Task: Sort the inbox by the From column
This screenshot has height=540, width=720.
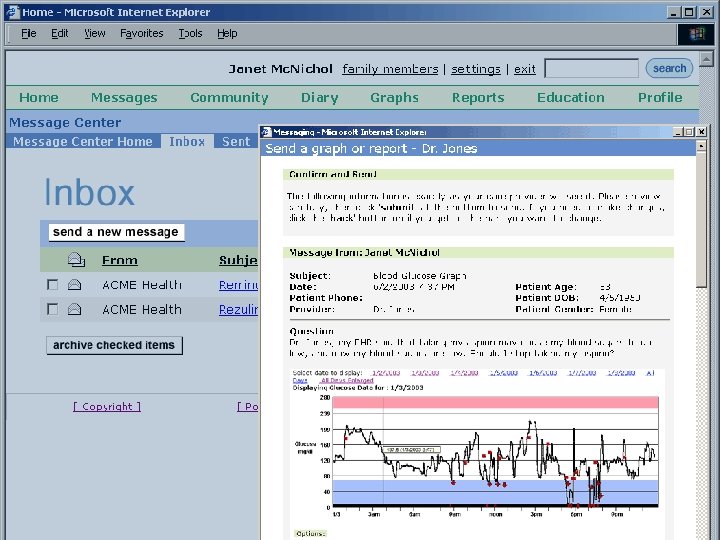Action: tap(120, 260)
